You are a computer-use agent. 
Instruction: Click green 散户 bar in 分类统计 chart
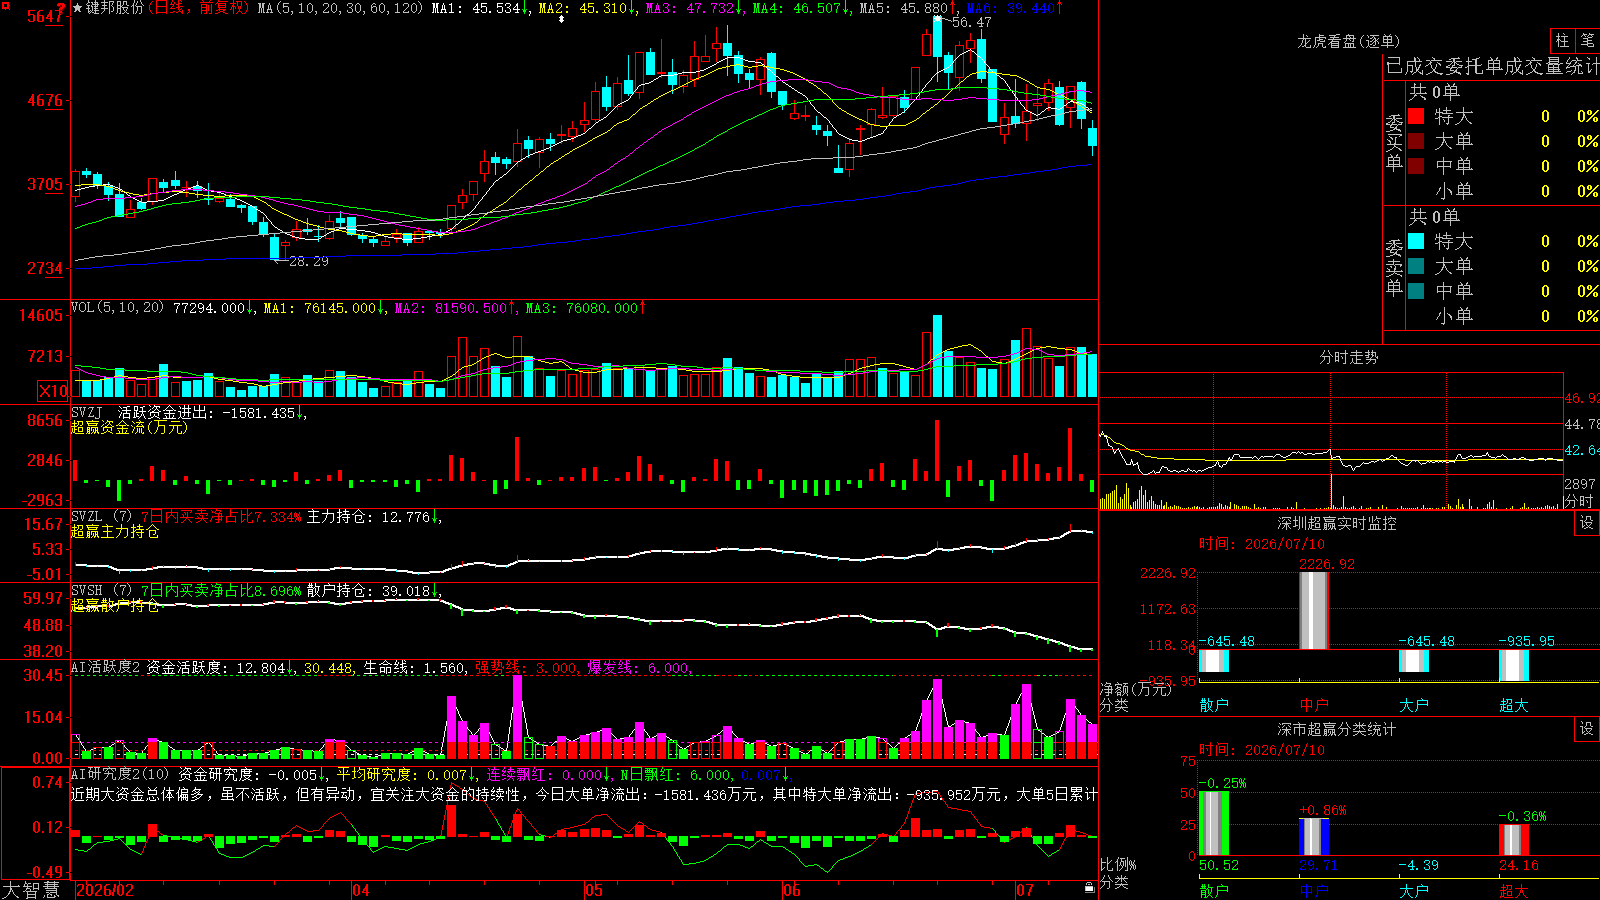point(1214,823)
